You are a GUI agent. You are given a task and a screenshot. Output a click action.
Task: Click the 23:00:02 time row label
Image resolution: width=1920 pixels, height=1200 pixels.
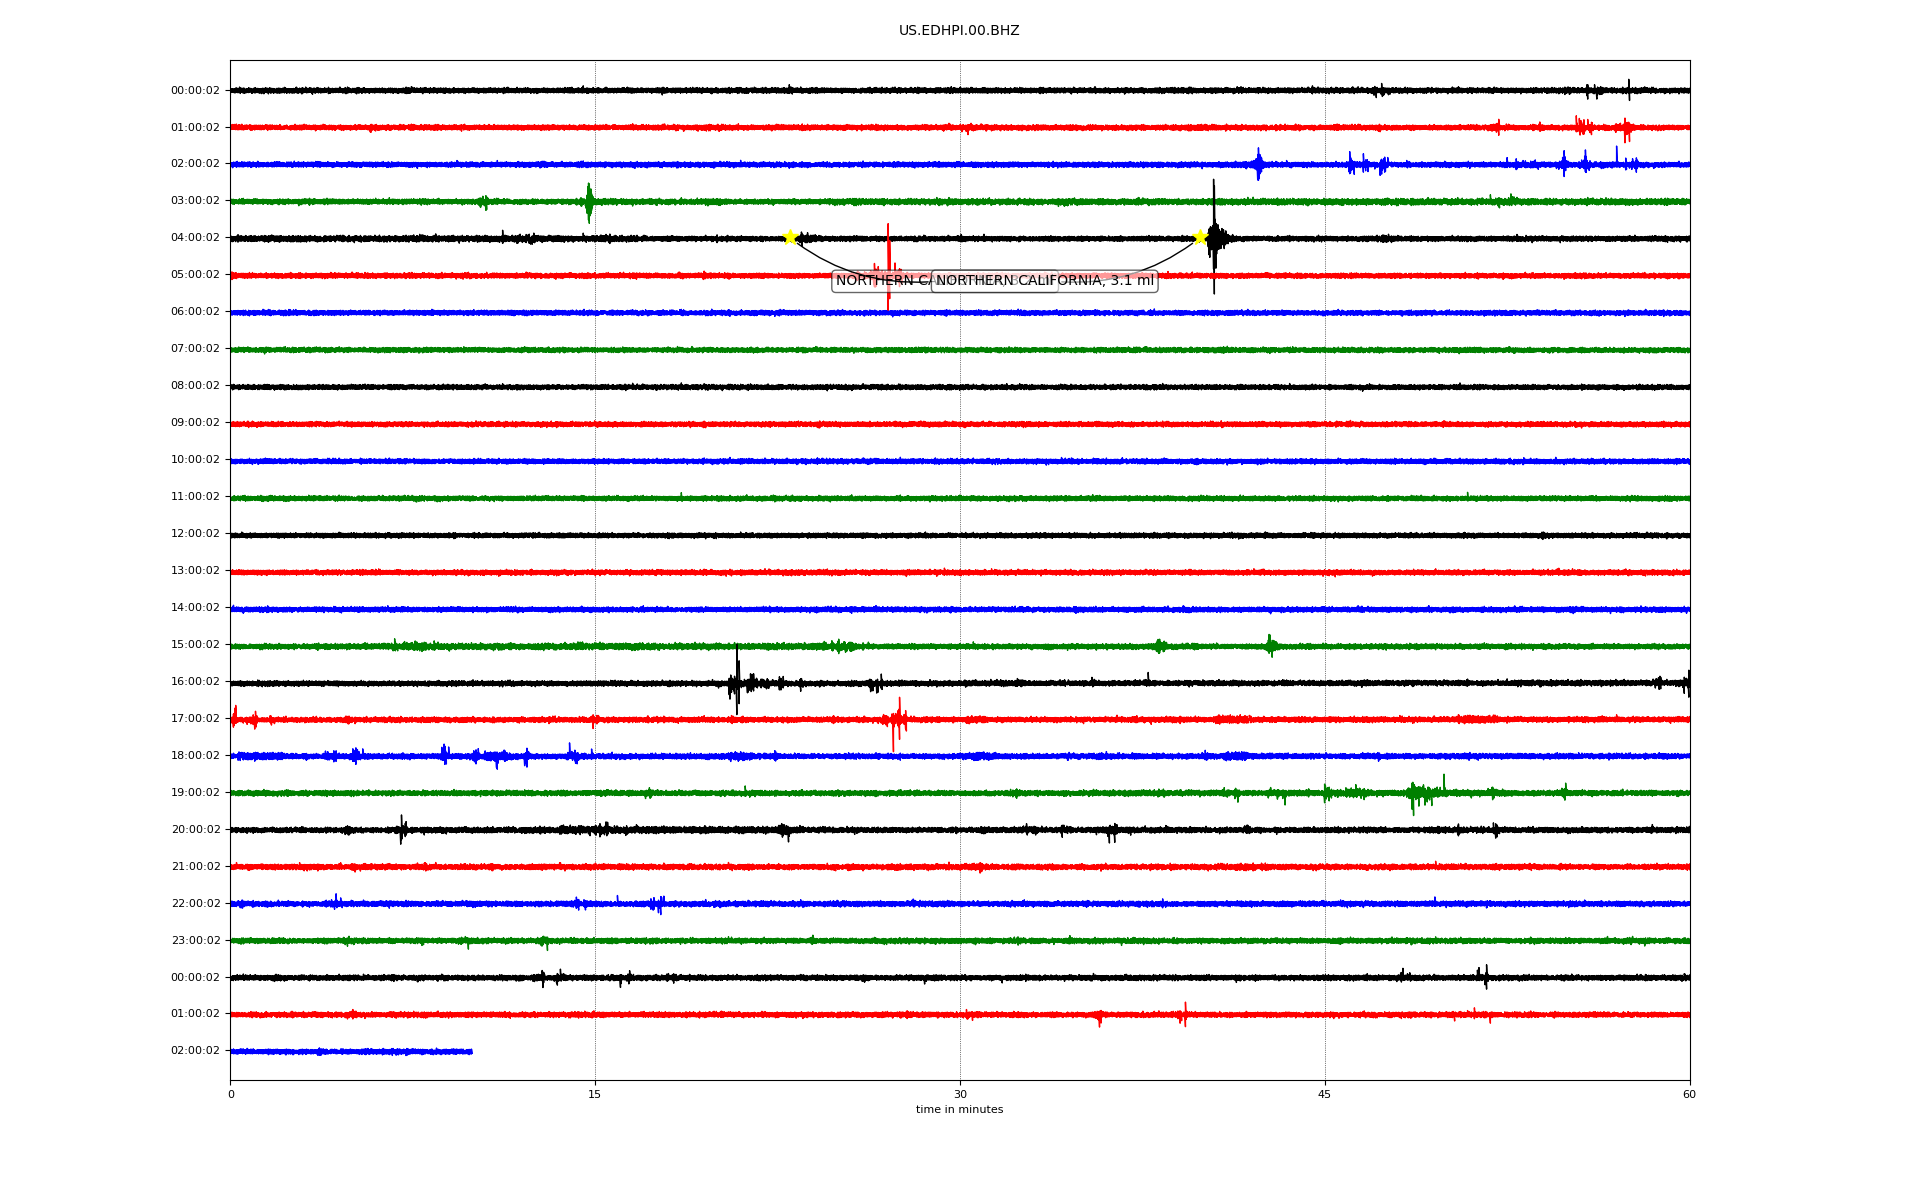195,941
